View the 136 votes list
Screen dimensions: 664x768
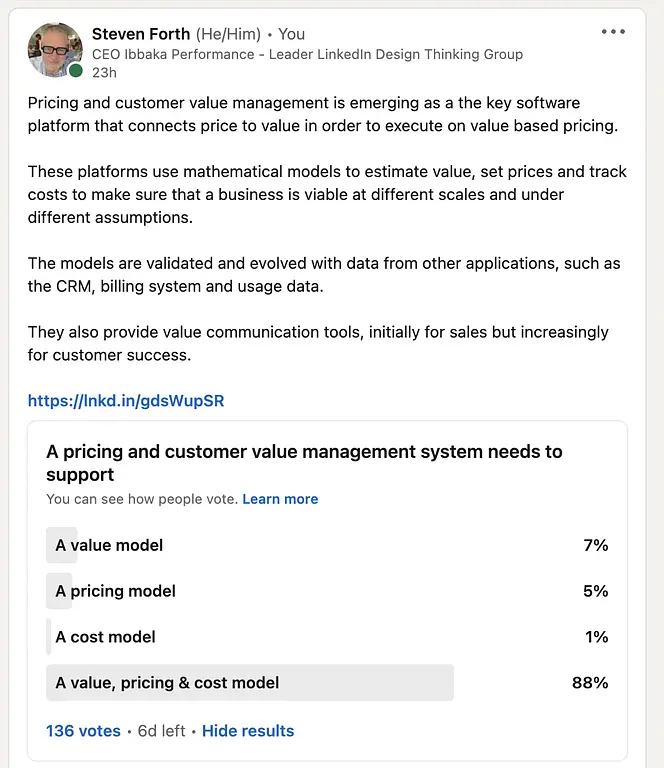(83, 731)
